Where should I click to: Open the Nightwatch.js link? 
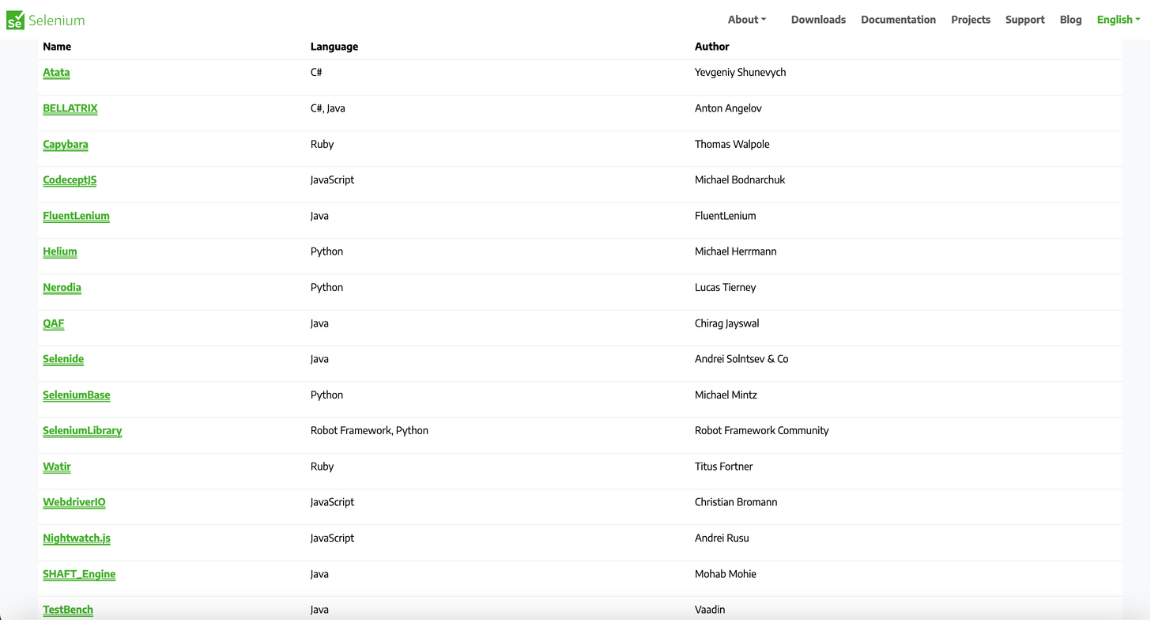[76, 538]
